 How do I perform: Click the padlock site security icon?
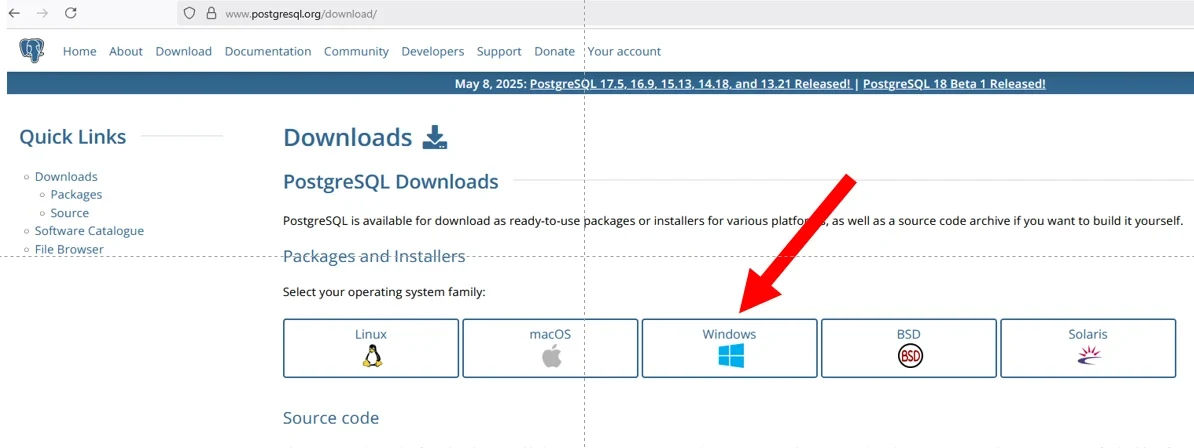pyautogui.click(x=212, y=14)
